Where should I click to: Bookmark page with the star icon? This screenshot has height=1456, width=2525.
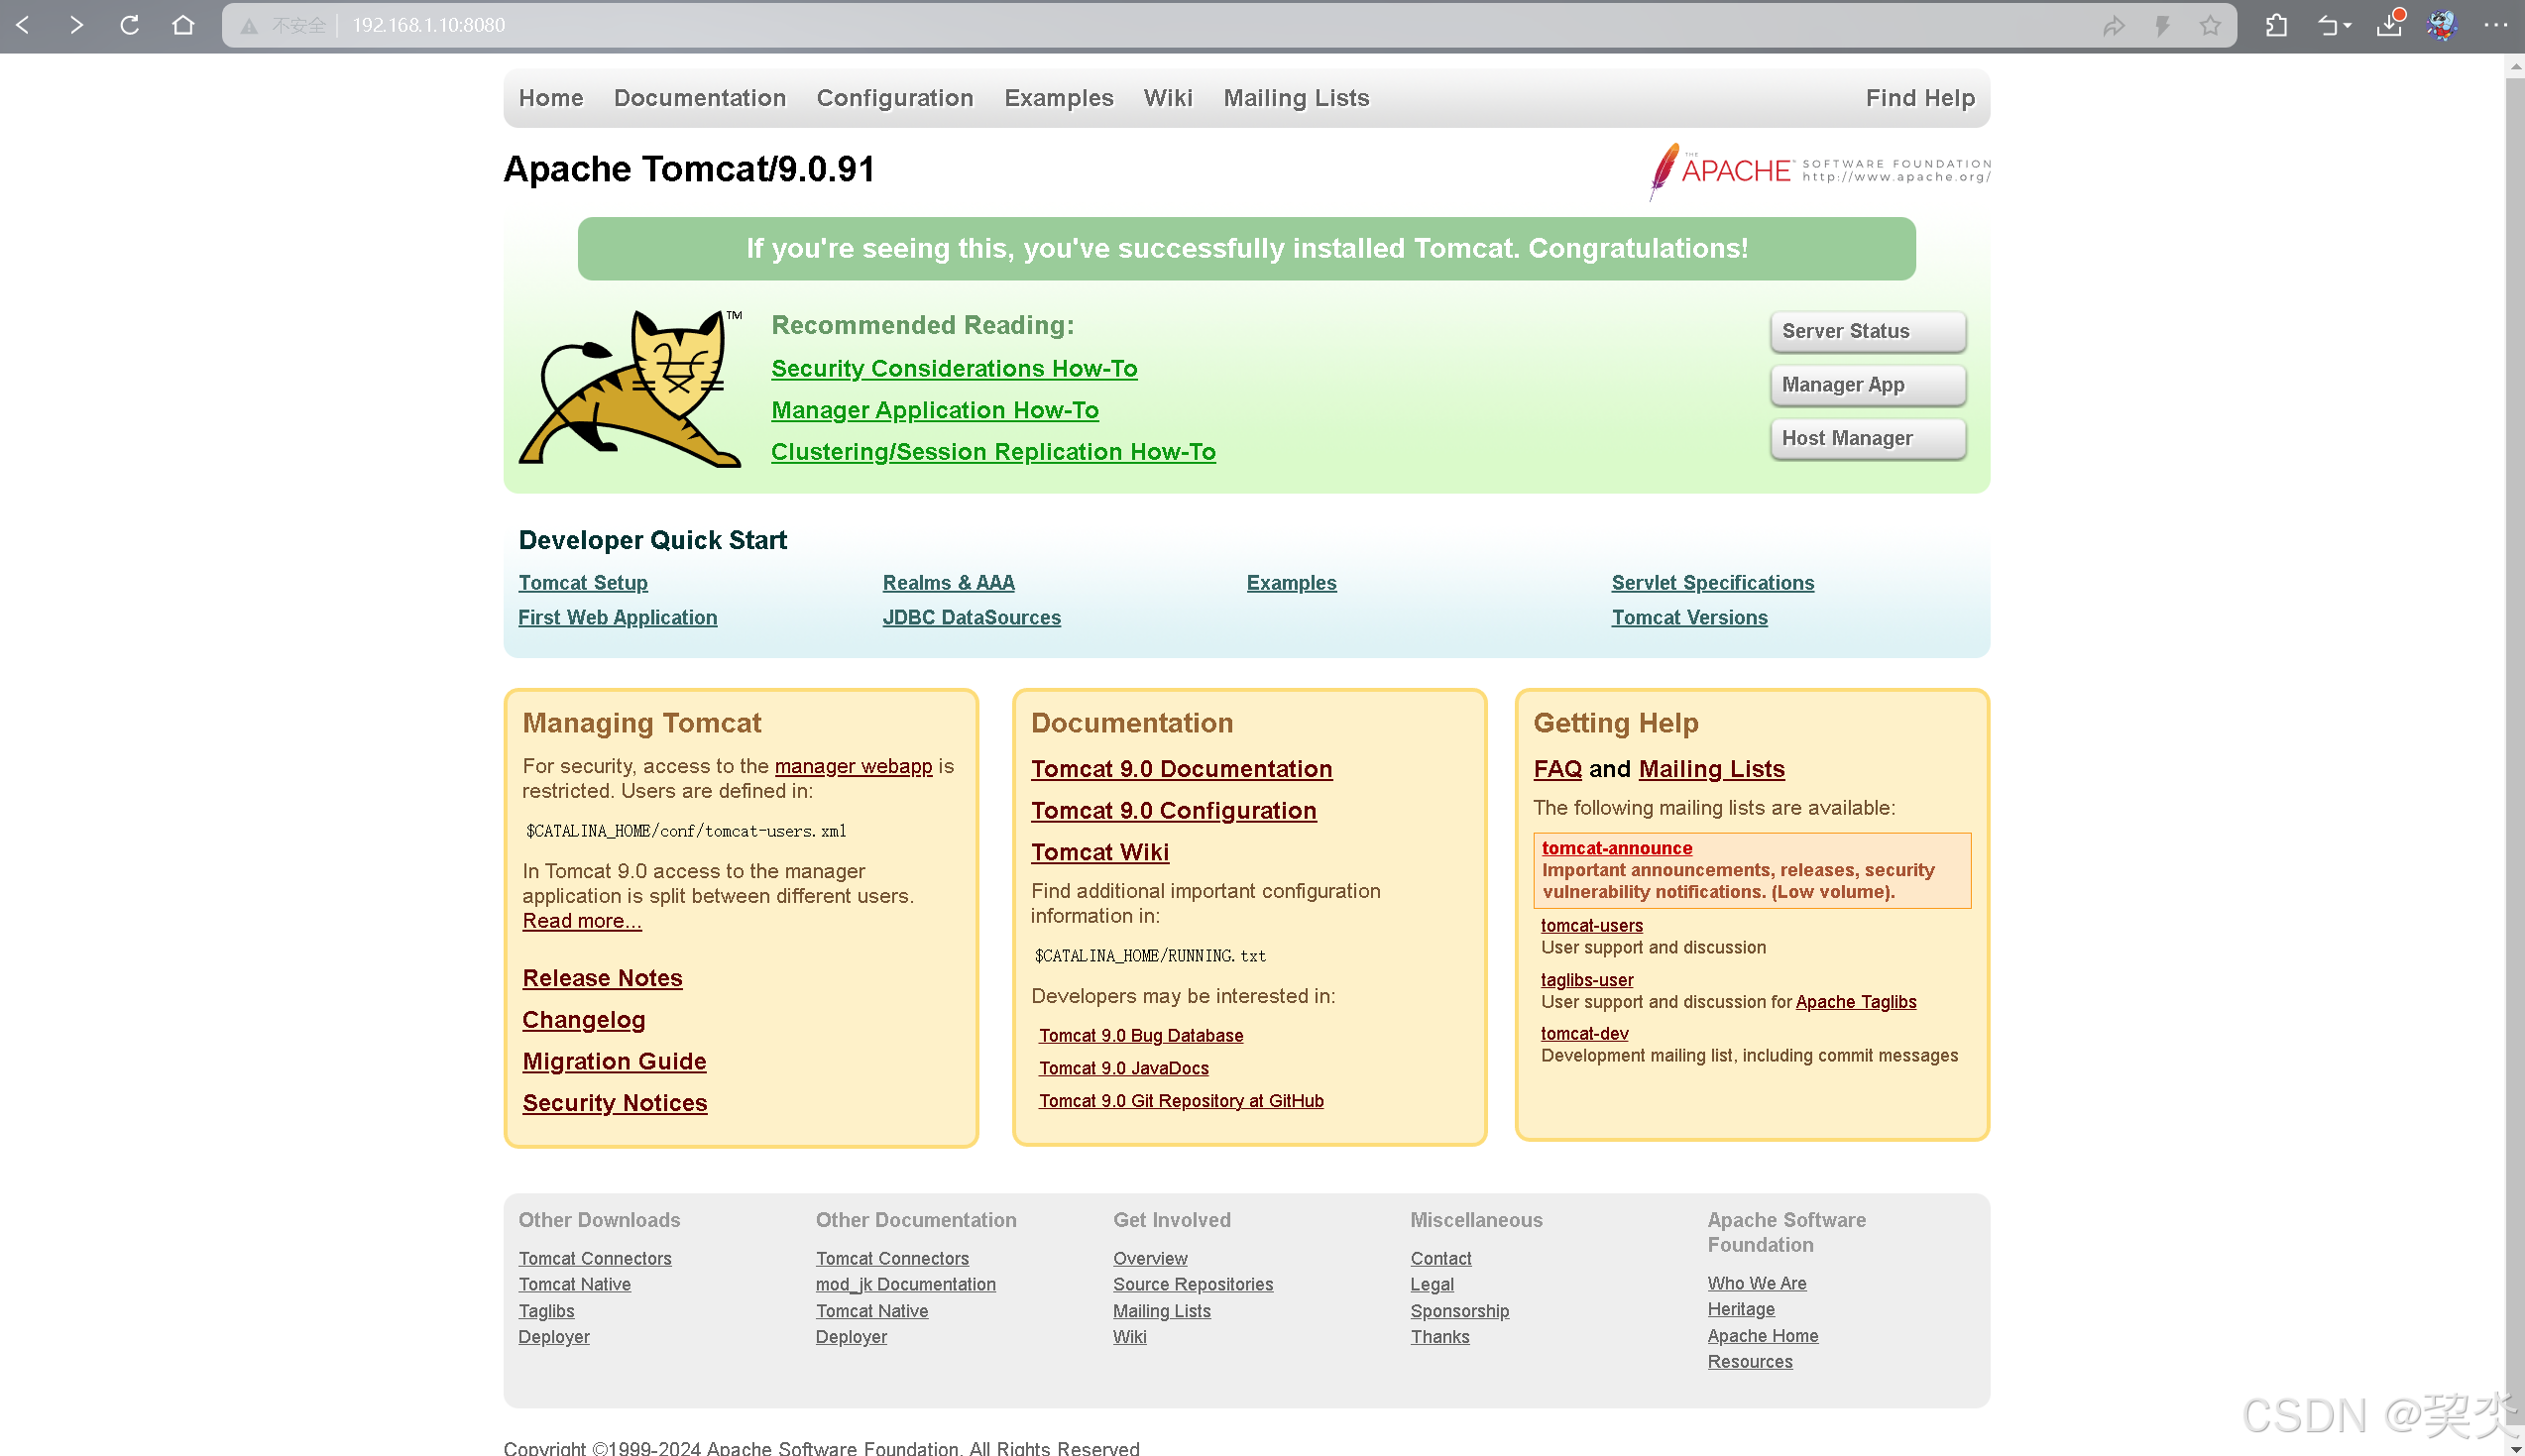point(2210,25)
